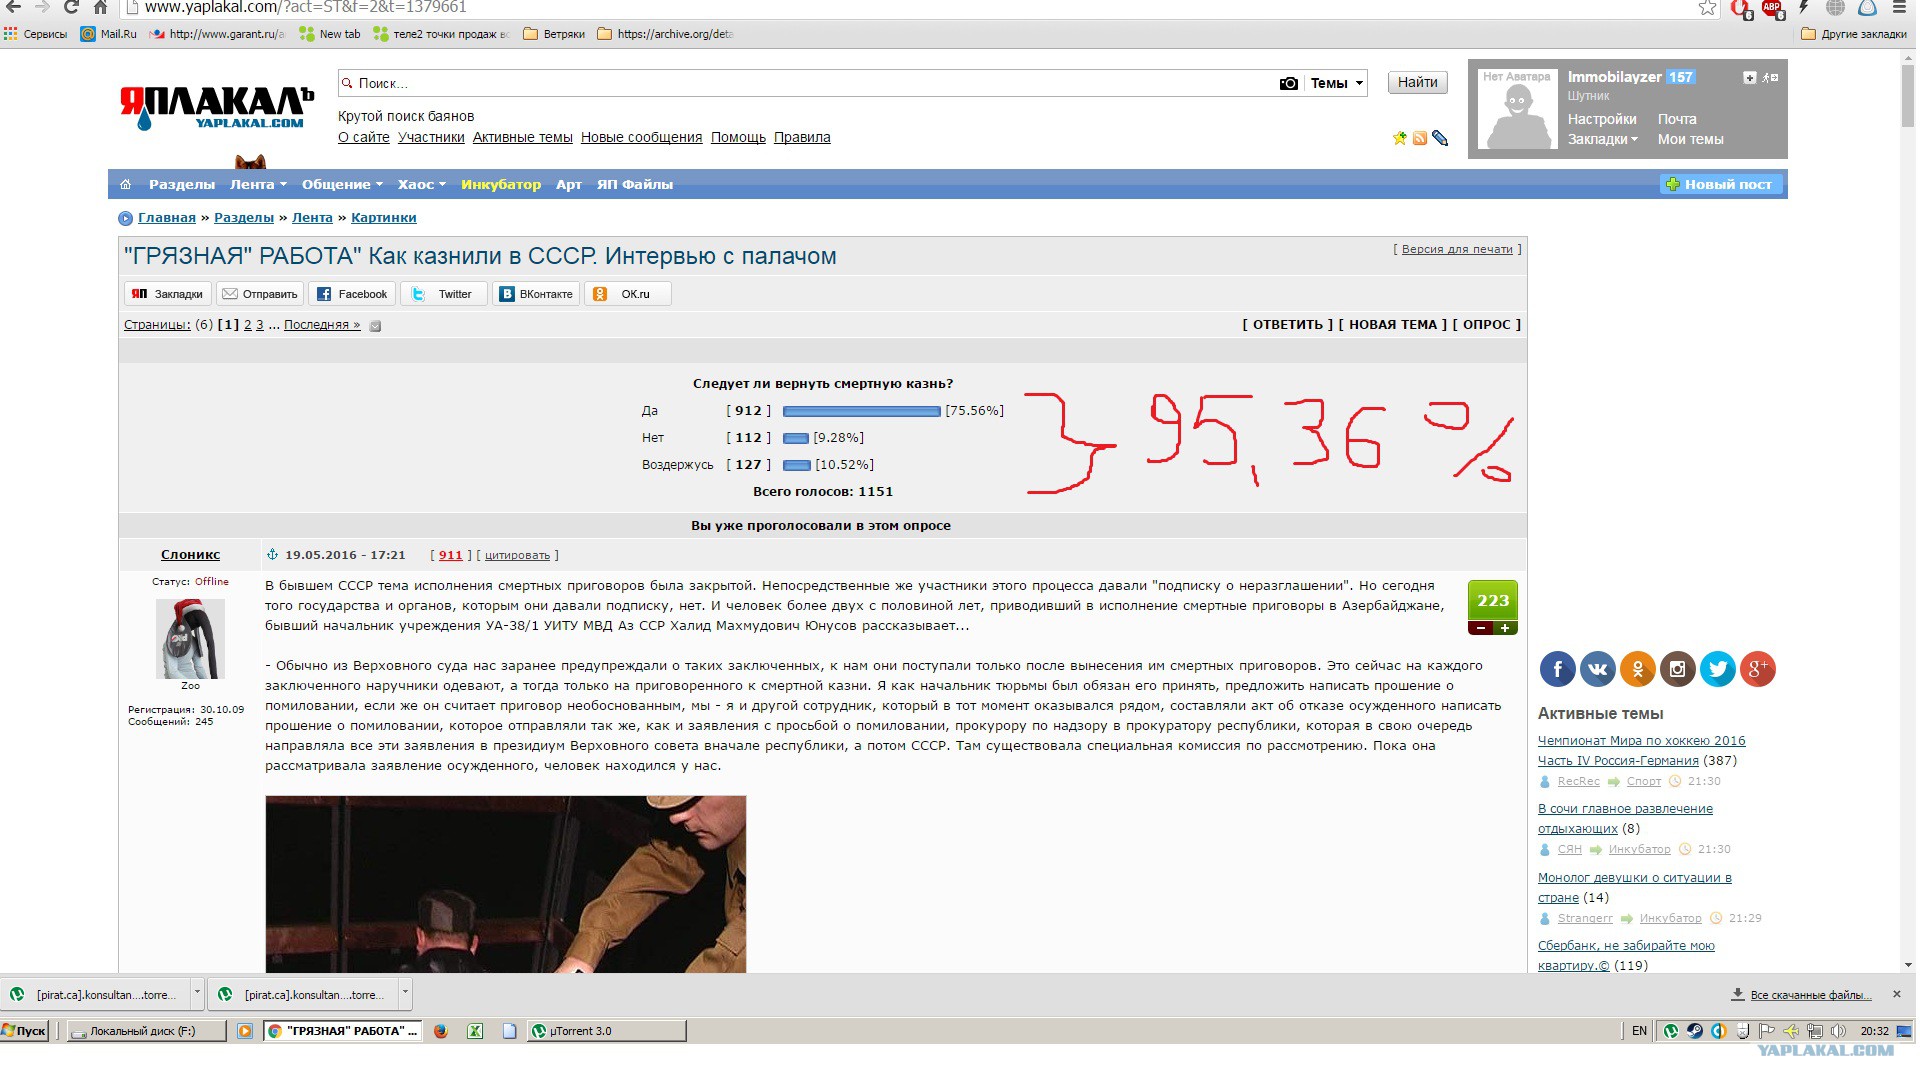Open the Инкубатор menu item
Image resolution: width=1920 pixels, height=1080 pixels.
(x=500, y=184)
